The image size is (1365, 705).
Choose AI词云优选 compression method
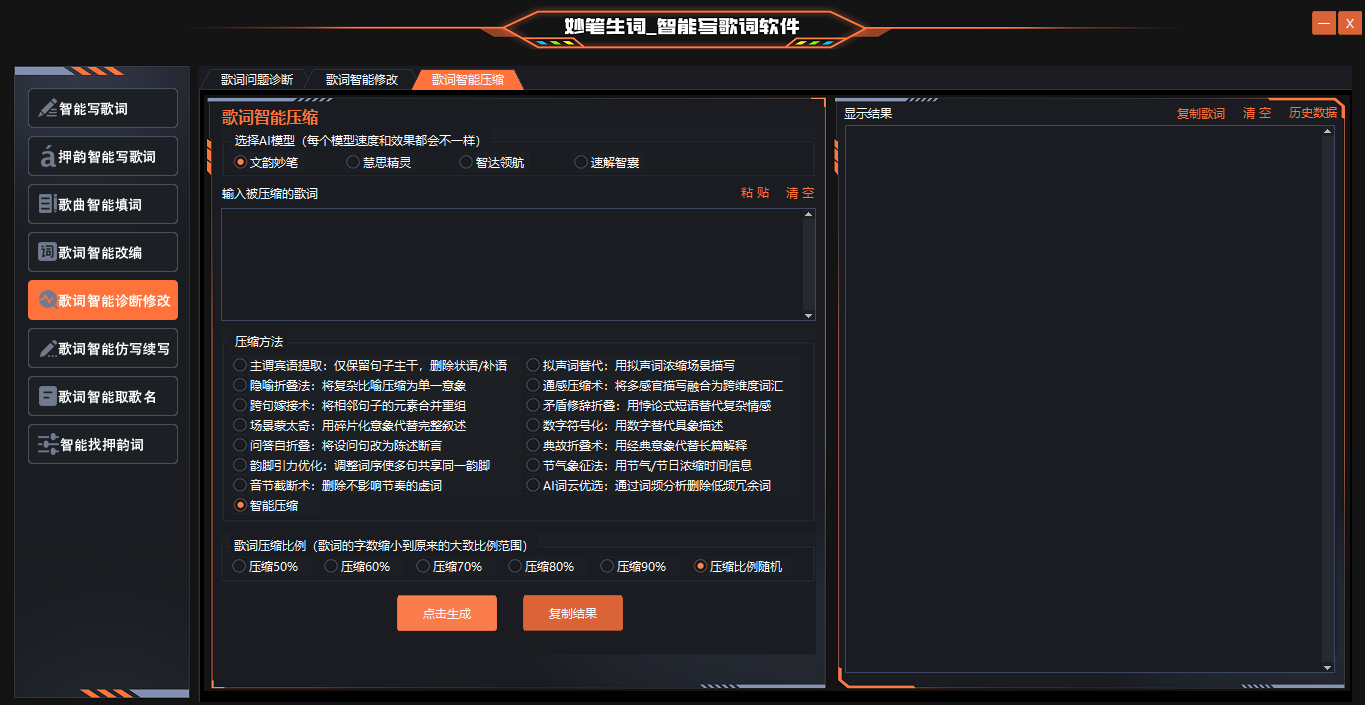point(648,486)
